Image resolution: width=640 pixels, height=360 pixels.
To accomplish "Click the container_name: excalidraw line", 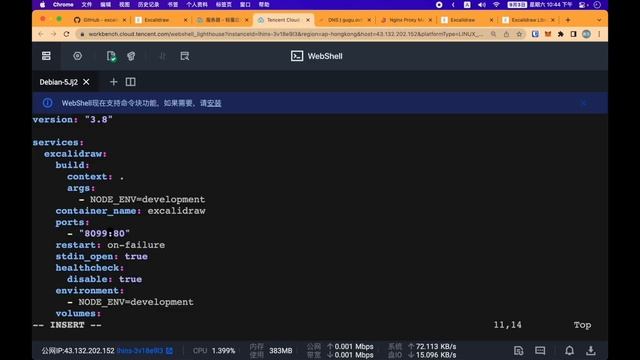I will [131, 211].
